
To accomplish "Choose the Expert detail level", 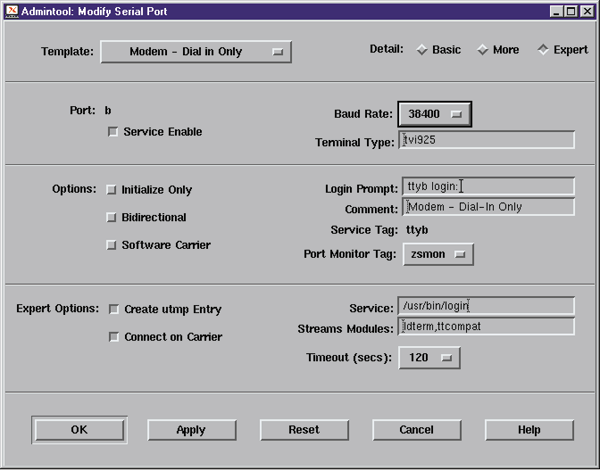I will [544, 50].
